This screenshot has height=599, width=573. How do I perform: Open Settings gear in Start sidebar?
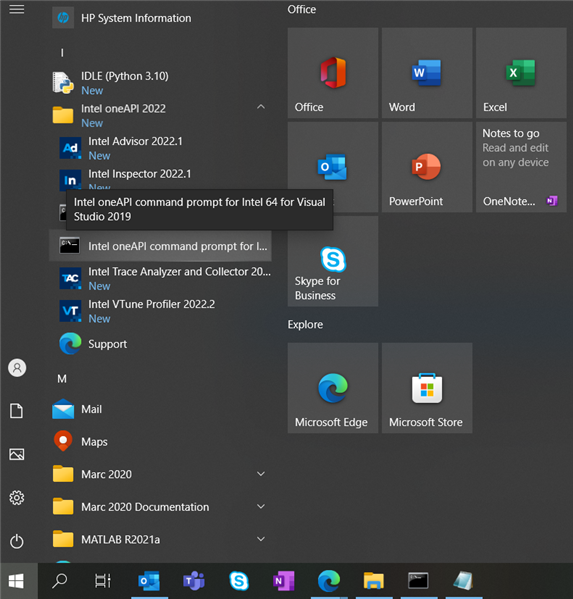tap(17, 498)
